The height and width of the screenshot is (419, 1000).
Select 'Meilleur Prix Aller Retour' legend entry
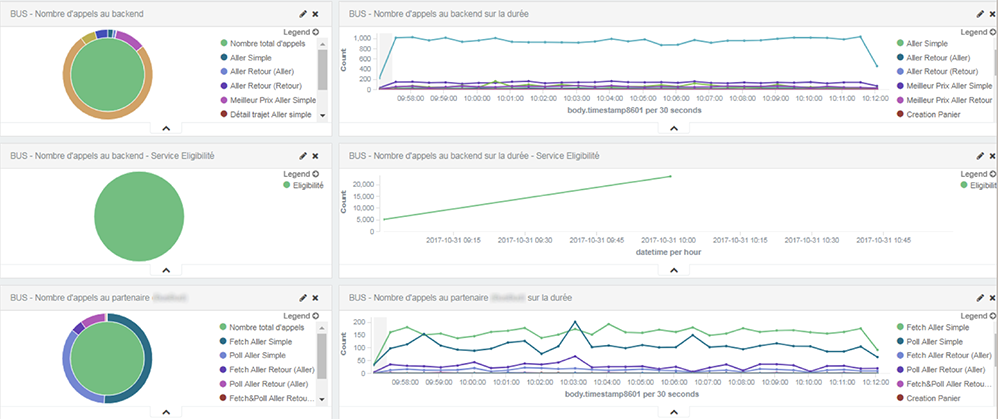click(945, 100)
